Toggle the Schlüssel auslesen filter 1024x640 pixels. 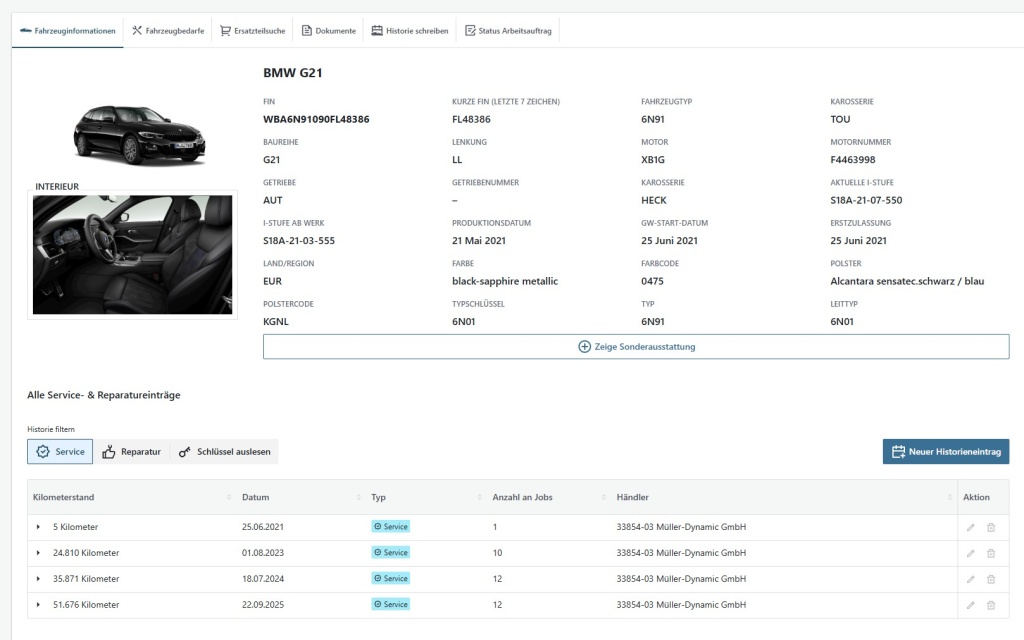click(224, 452)
